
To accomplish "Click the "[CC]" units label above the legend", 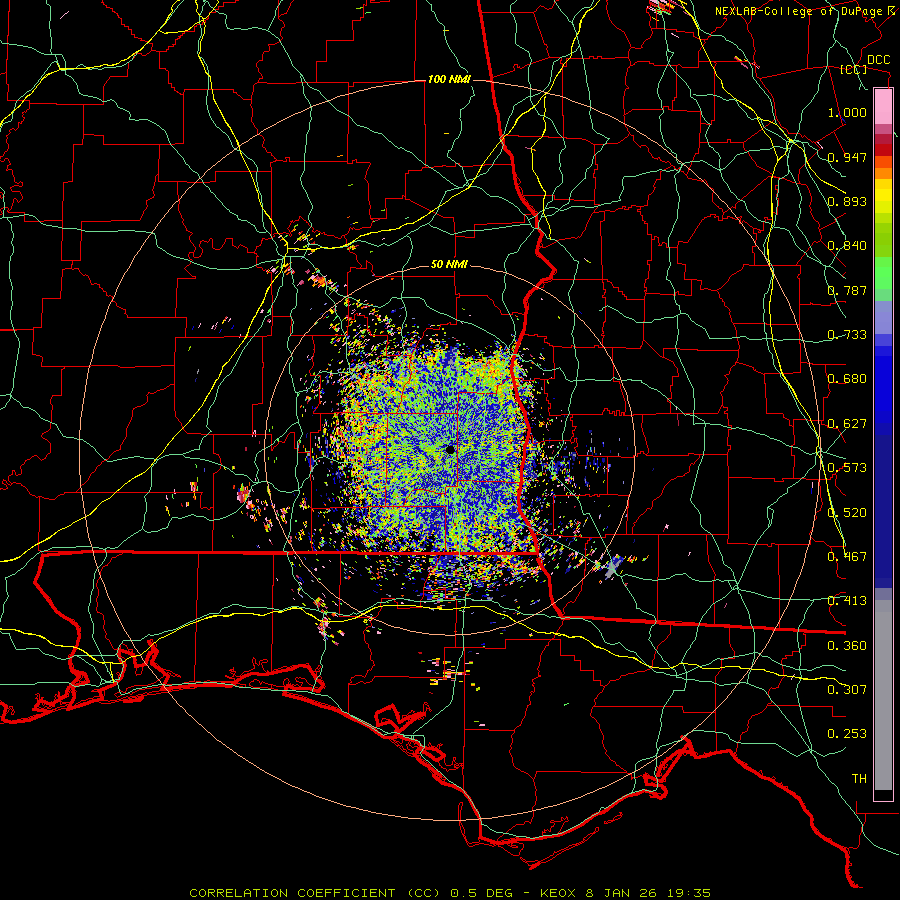I will click(x=853, y=69).
